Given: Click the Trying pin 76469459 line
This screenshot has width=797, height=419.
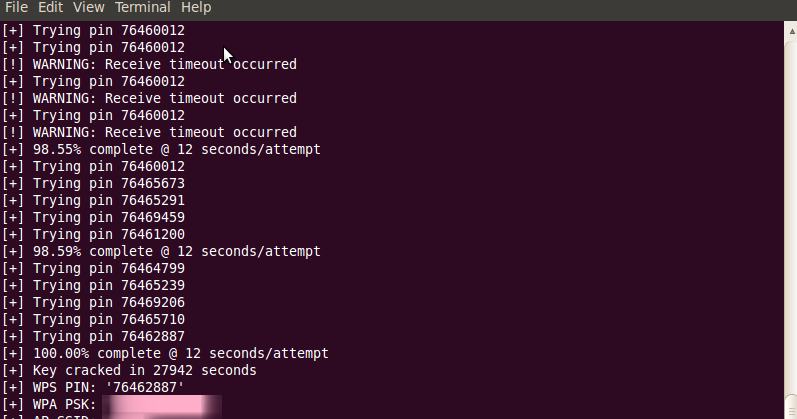Looking at the screenshot, I should (x=94, y=218).
